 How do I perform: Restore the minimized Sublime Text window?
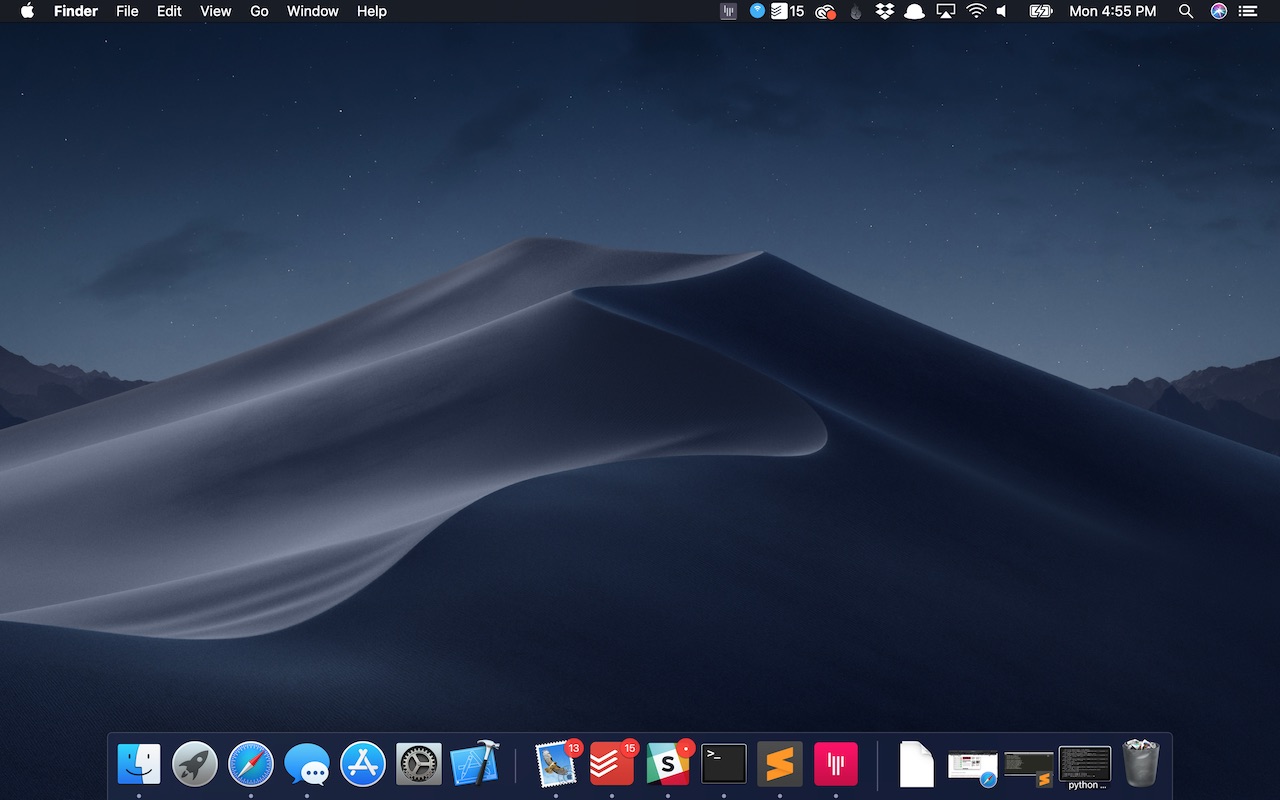1029,768
